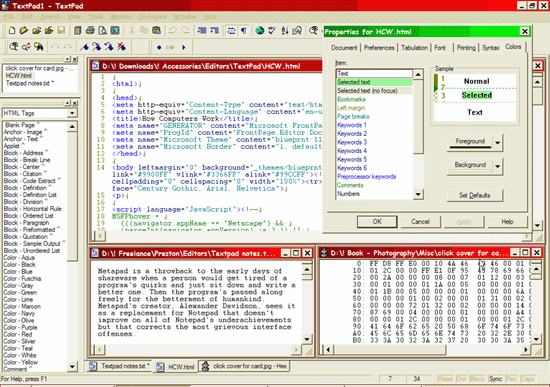Run the spell check icon
The width and height of the screenshot is (550, 387).
pyautogui.click(x=272, y=31)
